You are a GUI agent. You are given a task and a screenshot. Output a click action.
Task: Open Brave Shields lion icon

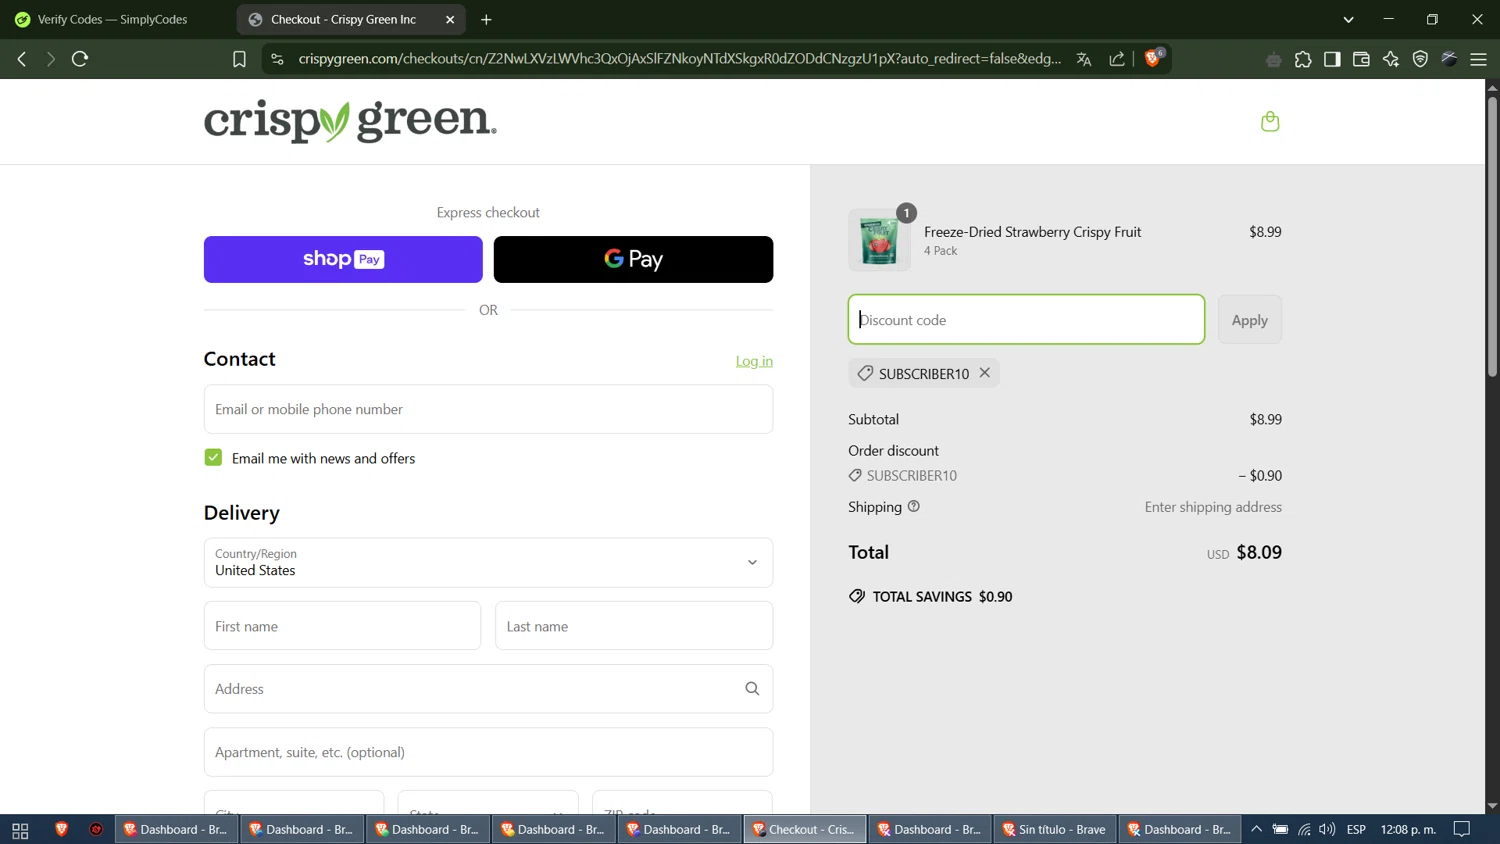pyautogui.click(x=1153, y=58)
